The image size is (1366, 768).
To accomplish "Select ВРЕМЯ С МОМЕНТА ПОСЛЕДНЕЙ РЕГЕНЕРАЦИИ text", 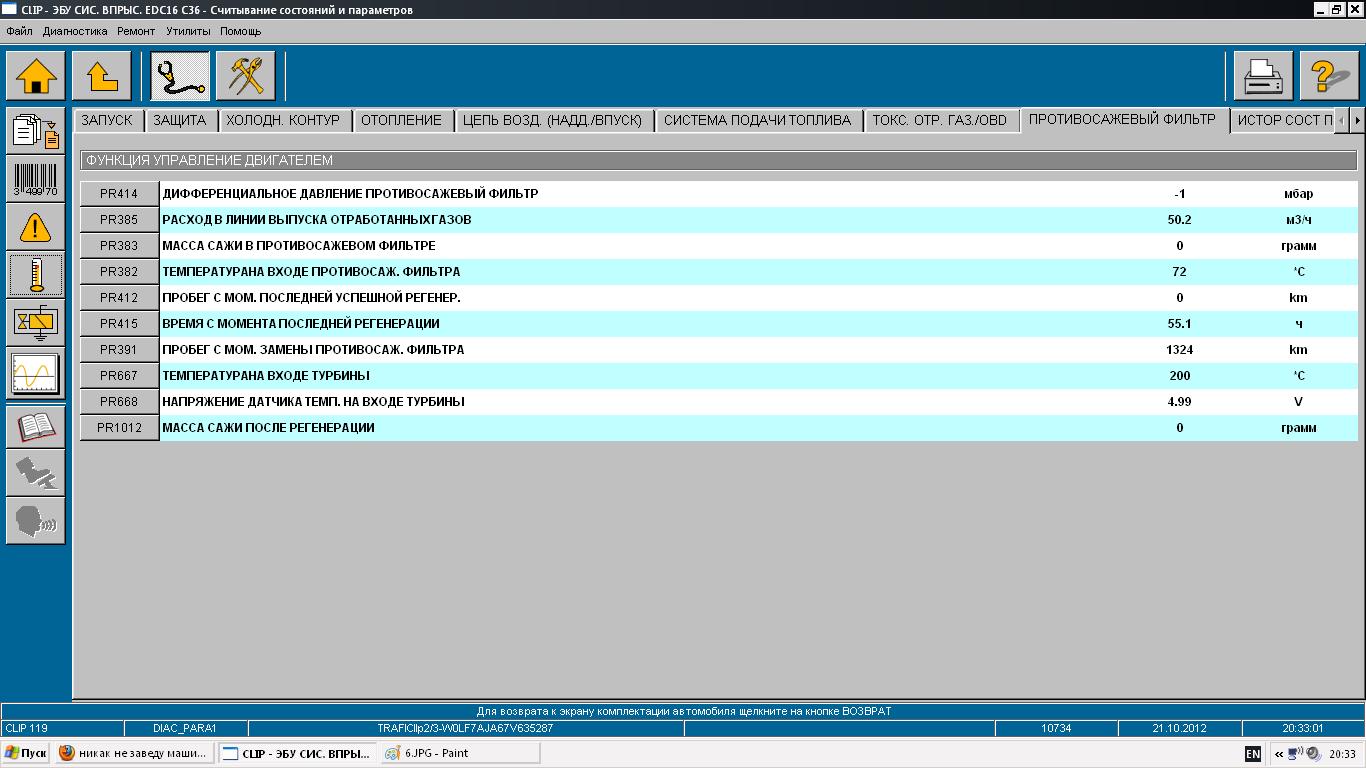I will click(301, 324).
